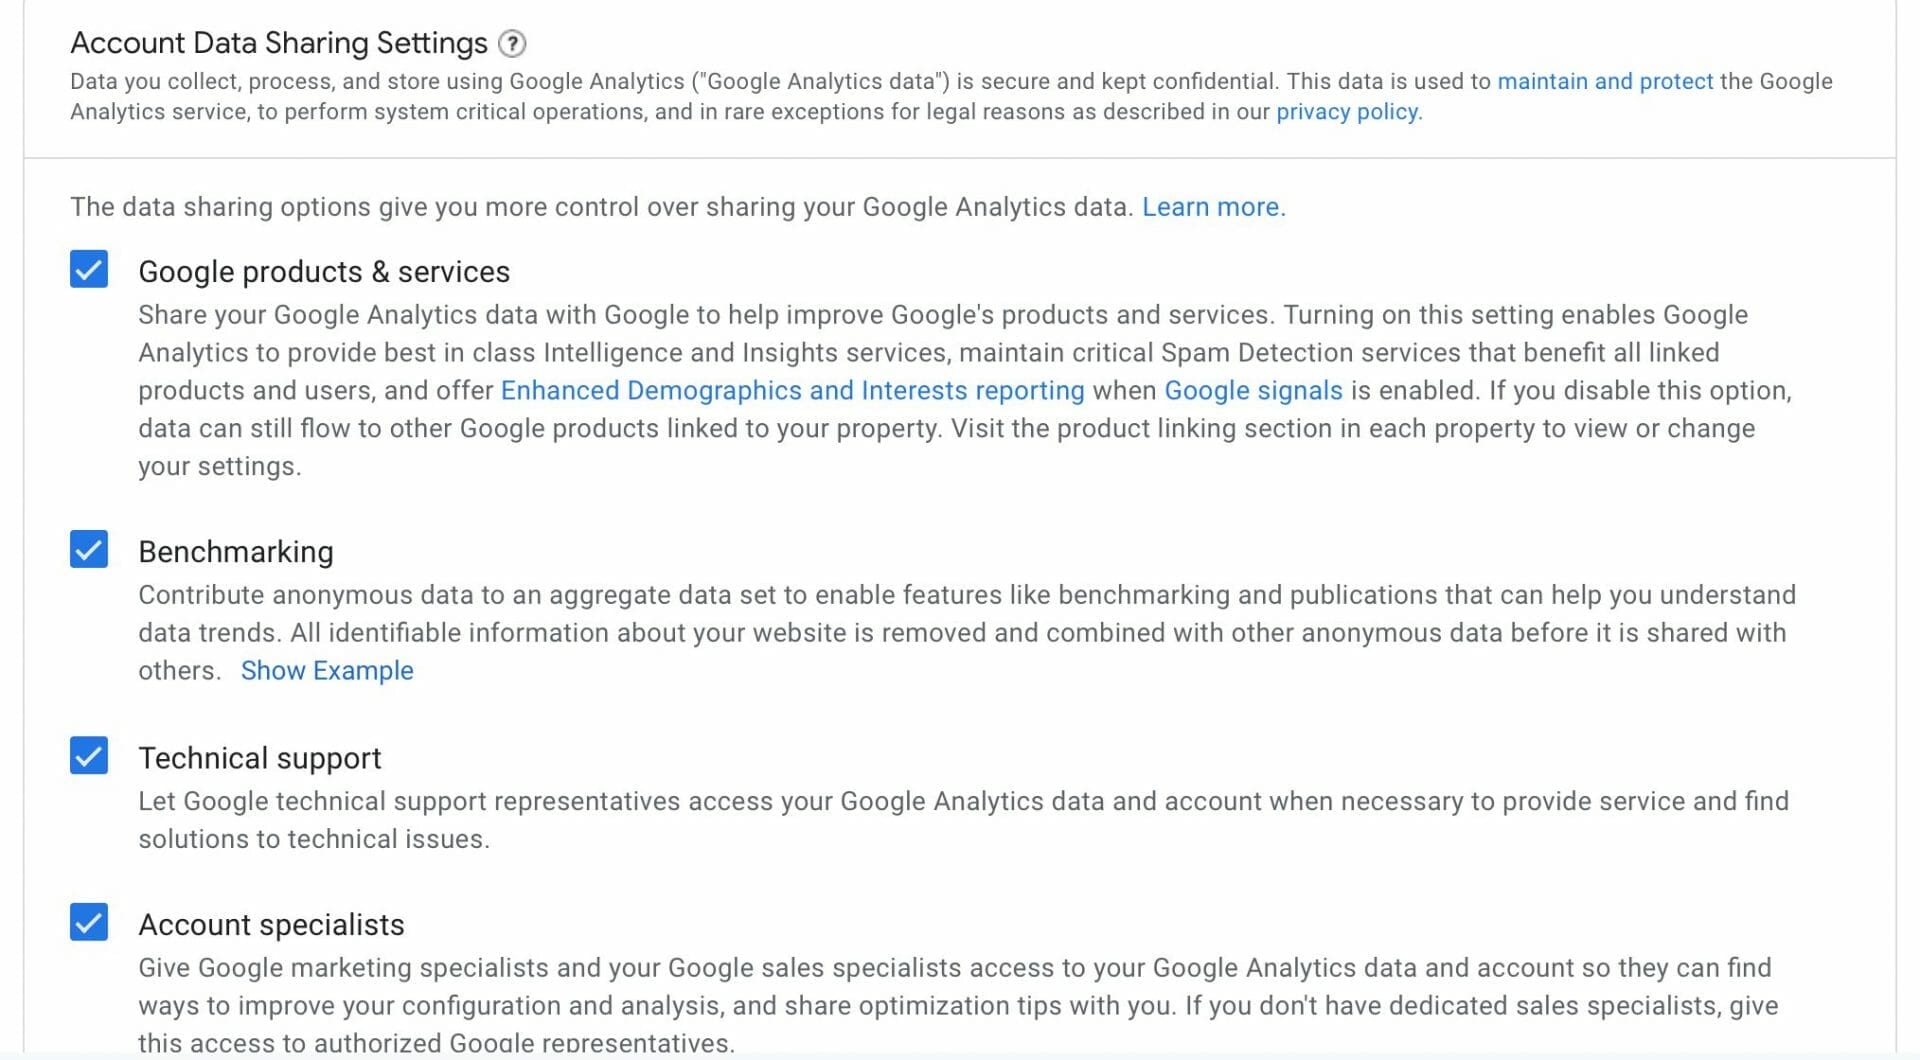Click the Benchmarking heading label
1920x1060 pixels.
pos(235,551)
